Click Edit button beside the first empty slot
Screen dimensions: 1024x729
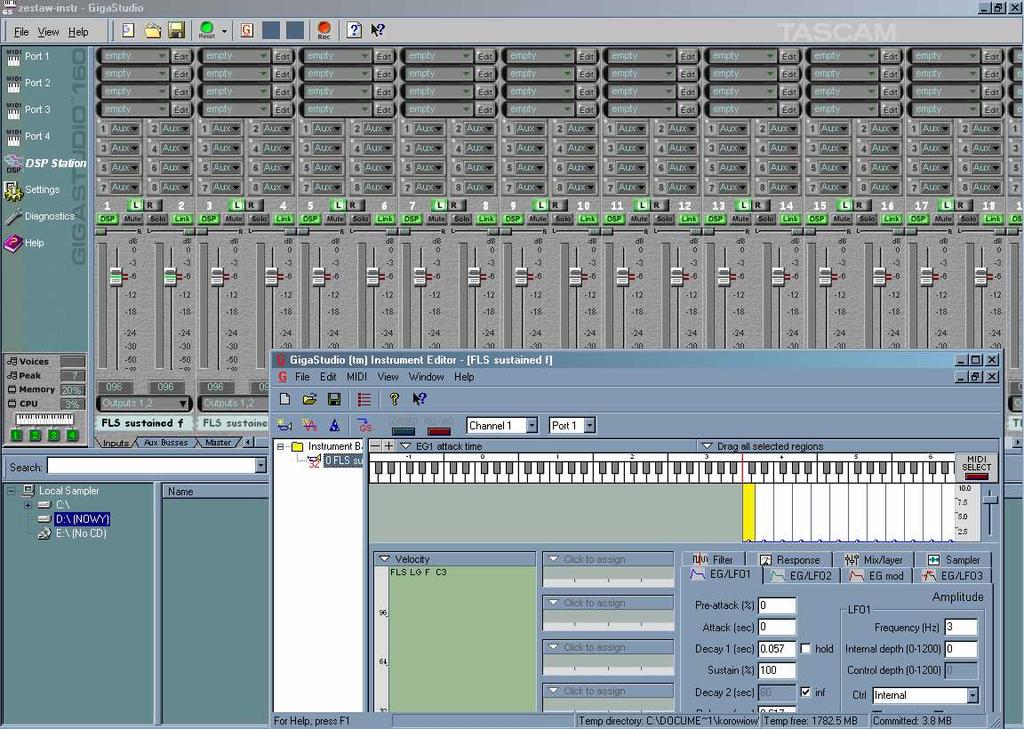coord(181,56)
